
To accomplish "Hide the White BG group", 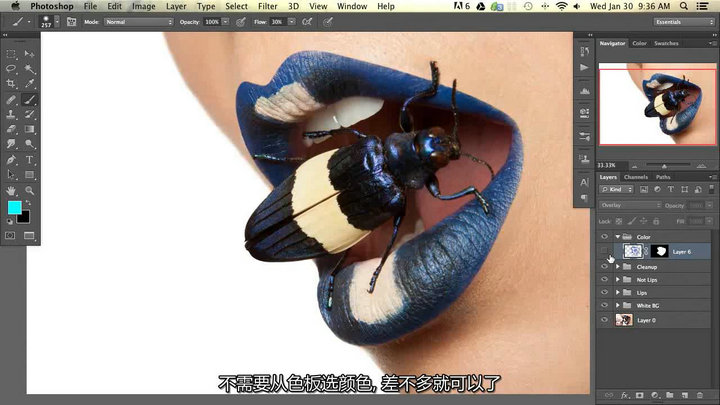I will coord(604,304).
